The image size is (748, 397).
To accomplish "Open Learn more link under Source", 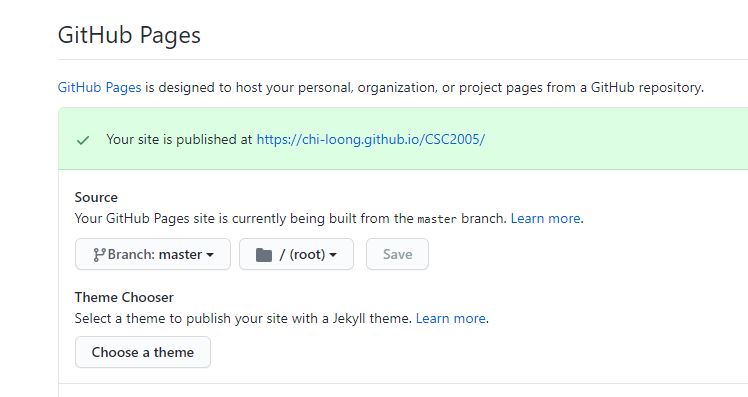I will click(x=546, y=219).
